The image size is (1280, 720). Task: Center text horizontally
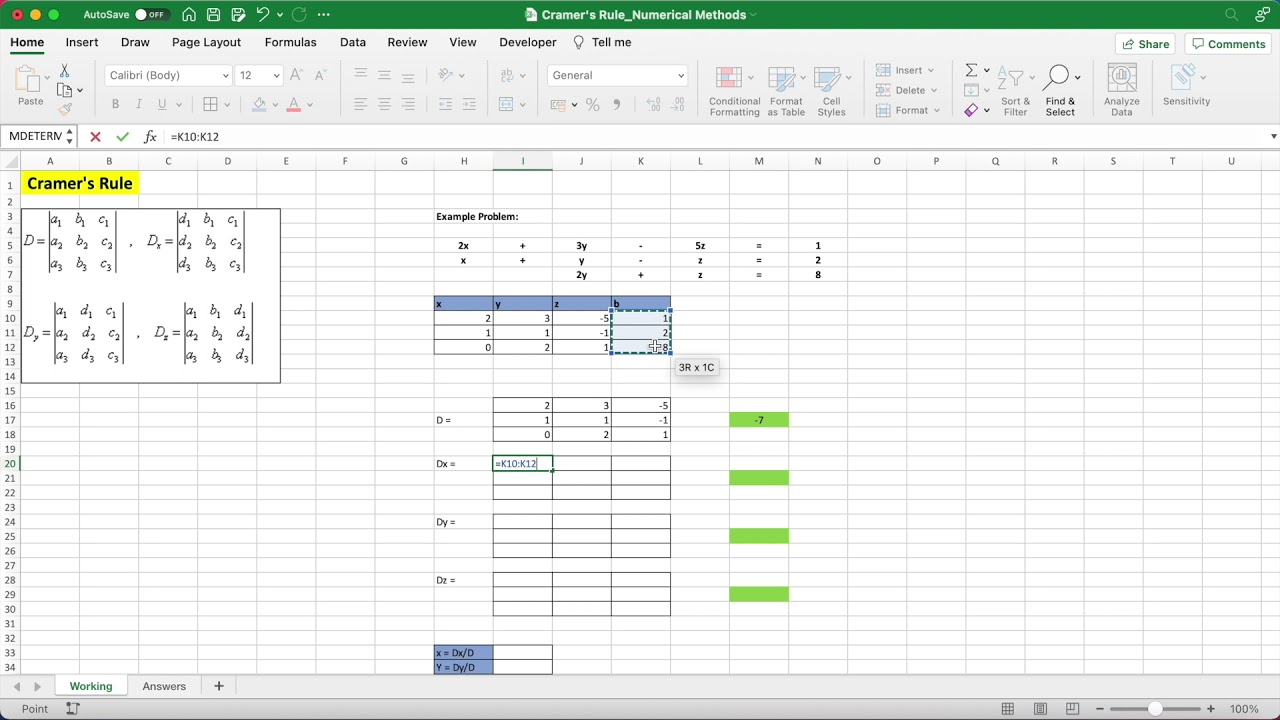pyautogui.click(x=384, y=104)
